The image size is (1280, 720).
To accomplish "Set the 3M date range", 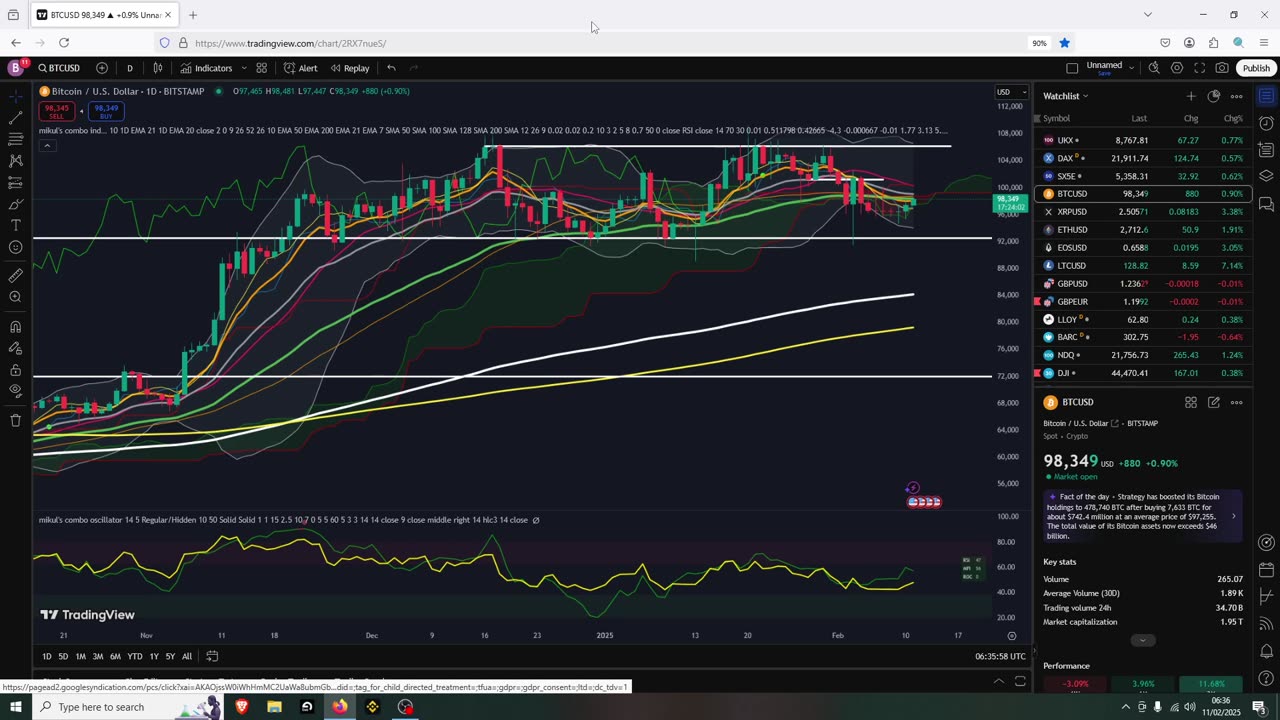I will pos(98,656).
